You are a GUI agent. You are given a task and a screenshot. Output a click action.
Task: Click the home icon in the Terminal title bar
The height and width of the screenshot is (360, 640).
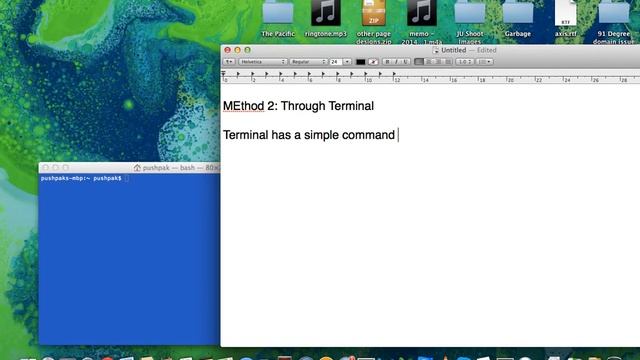point(137,168)
